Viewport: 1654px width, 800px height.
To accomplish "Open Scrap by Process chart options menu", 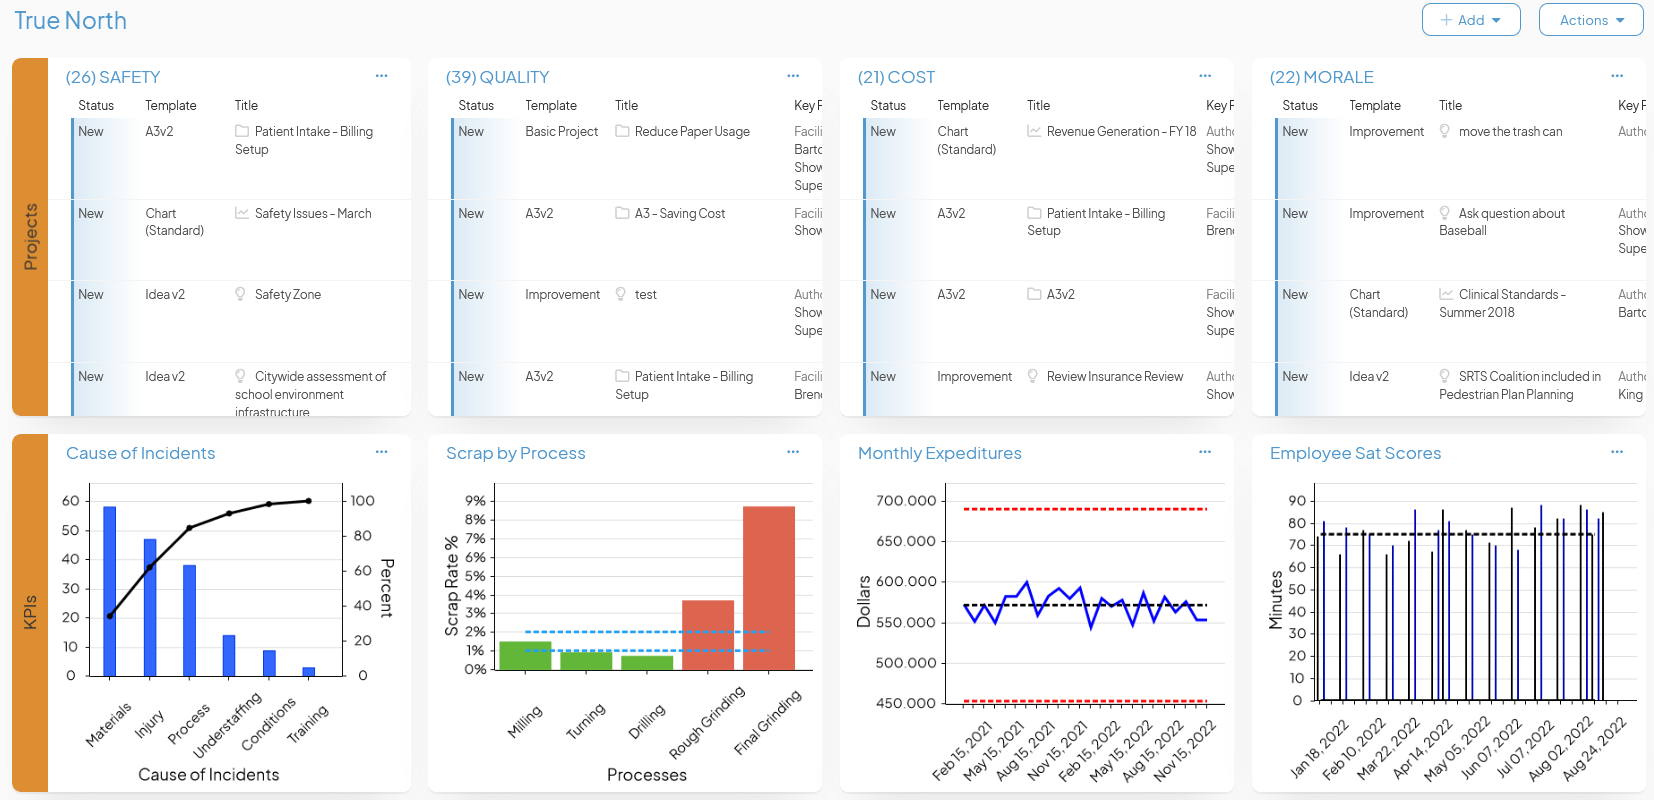I will [x=793, y=452].
